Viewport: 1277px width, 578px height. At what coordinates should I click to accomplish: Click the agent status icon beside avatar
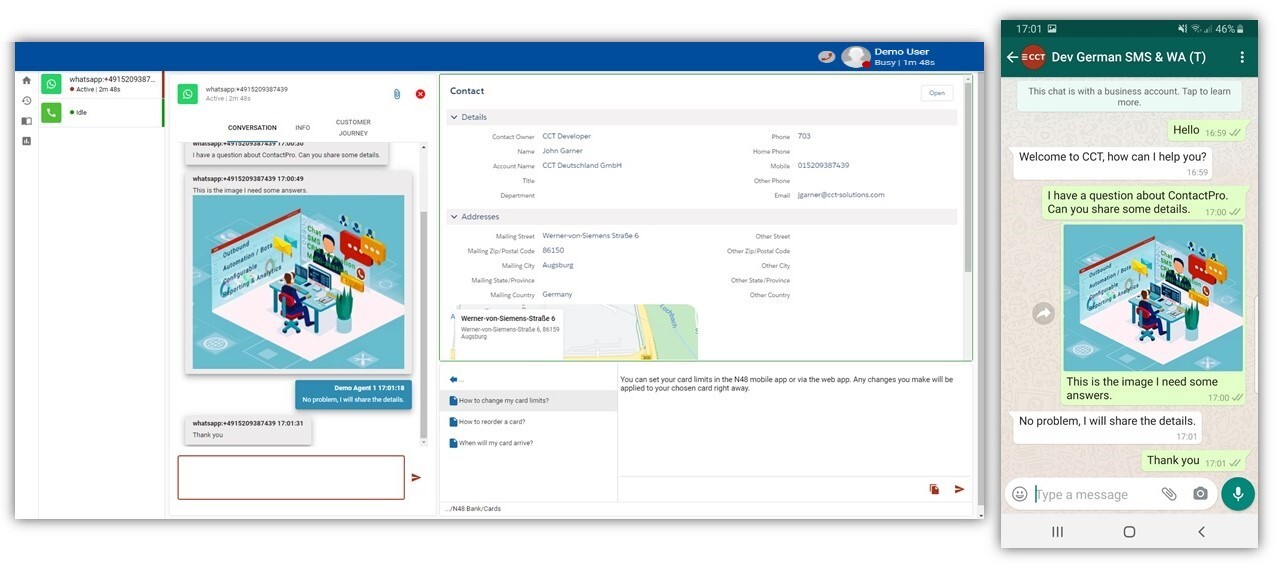[x=826, y=57]
